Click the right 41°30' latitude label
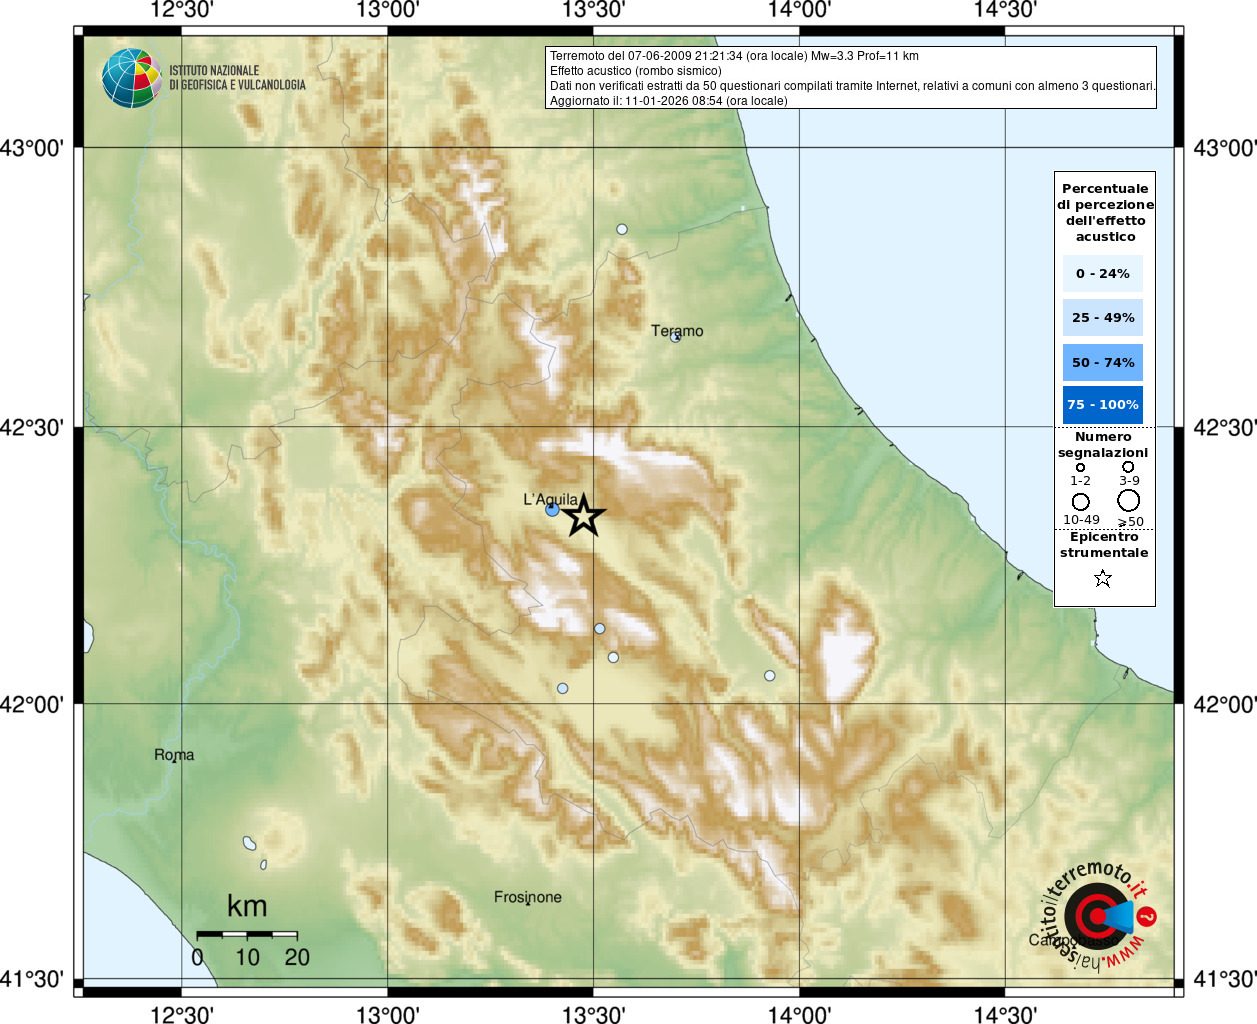The image size is (1257, 1024). (1225, 979)
